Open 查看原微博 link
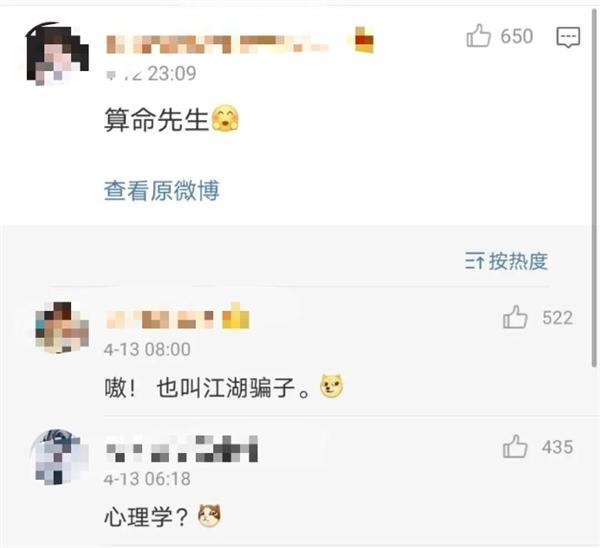Screen dimensions: 600x548 pos(162,190)
